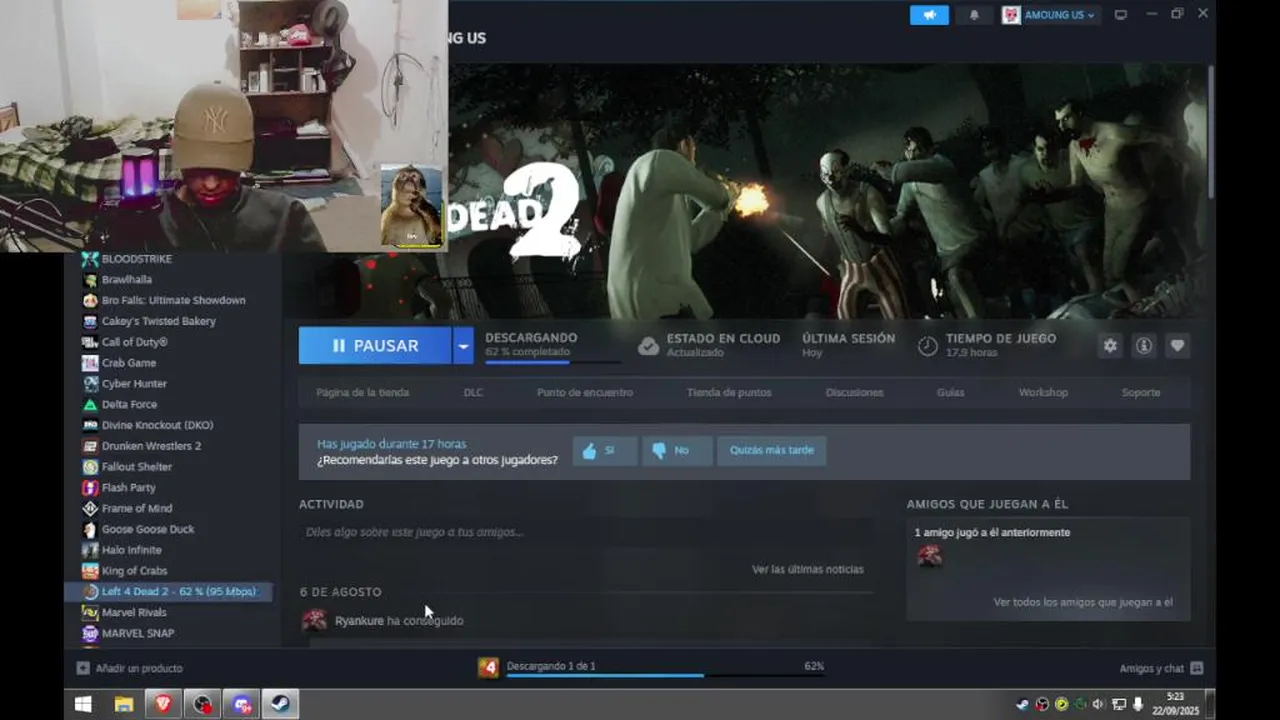Viewport: 1280px width, 720px height.
Task: Open Amigos y chat
Action: [x=1161, y=668]
